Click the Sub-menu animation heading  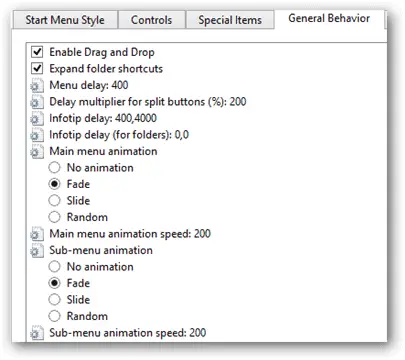click(101, 250)
